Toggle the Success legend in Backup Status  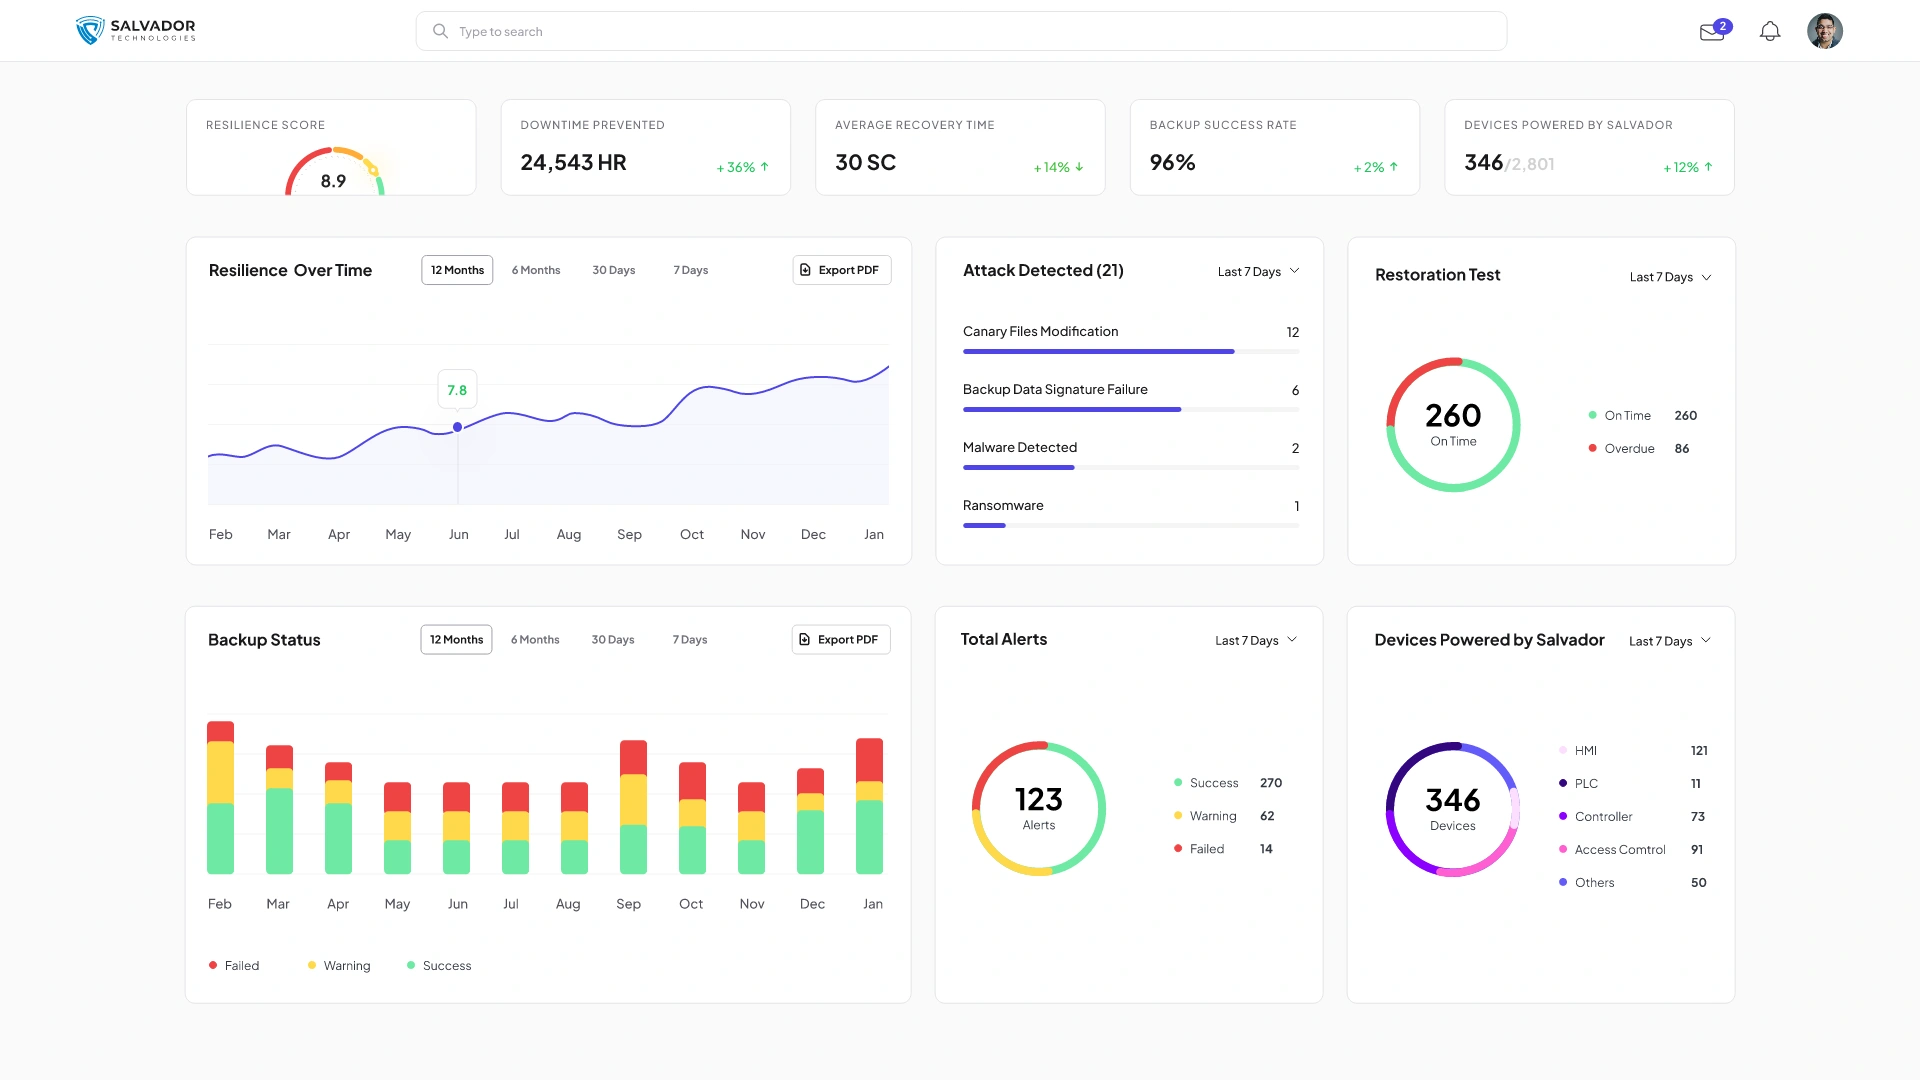coord(439,965)
